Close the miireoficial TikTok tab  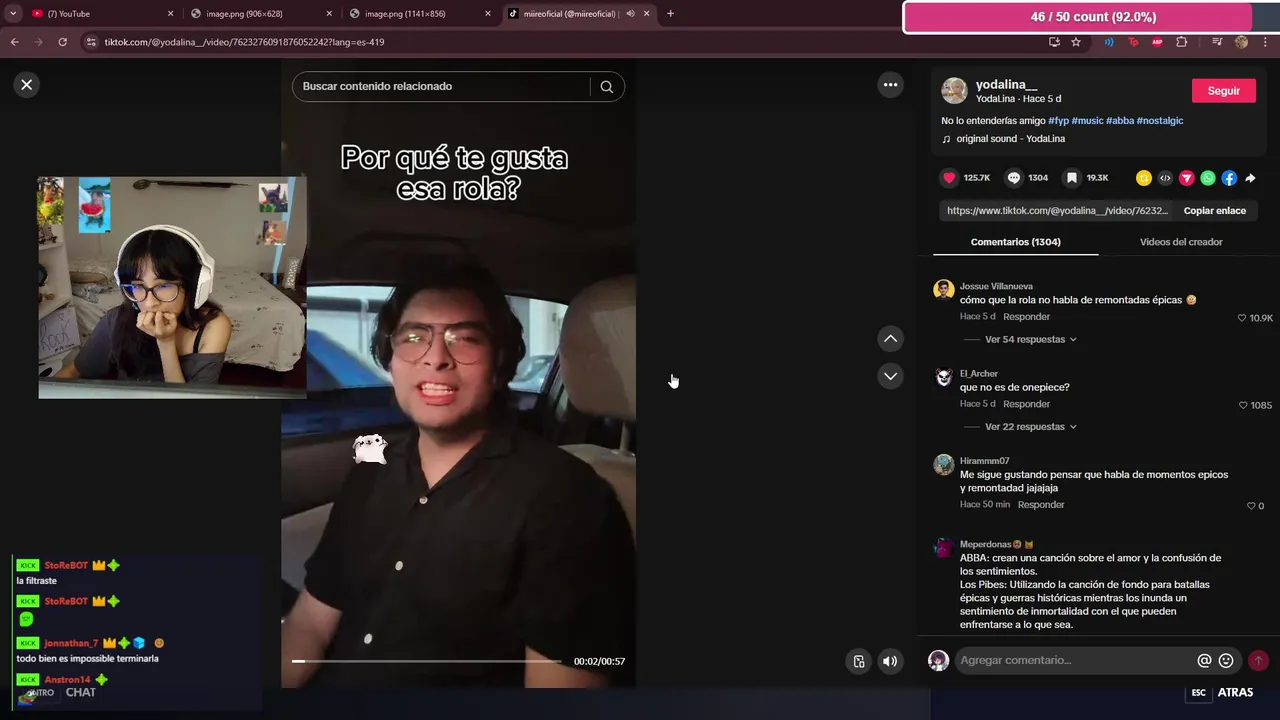(646, 14)
